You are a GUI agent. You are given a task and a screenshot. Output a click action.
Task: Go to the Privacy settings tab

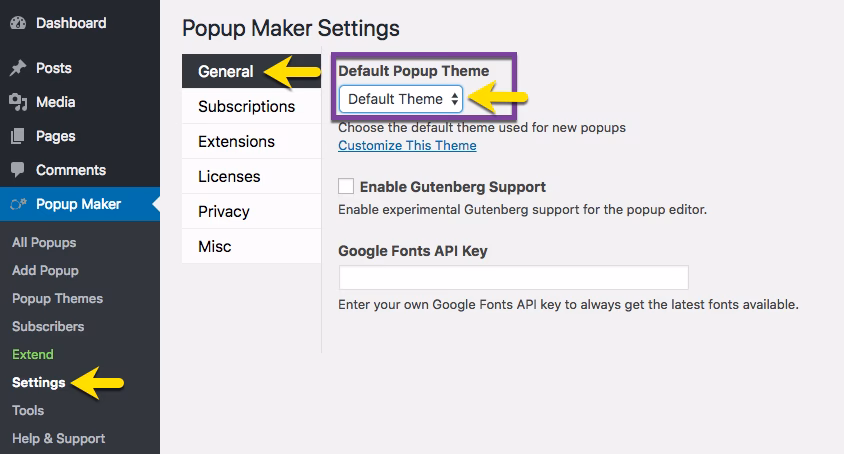click(224, 211)
